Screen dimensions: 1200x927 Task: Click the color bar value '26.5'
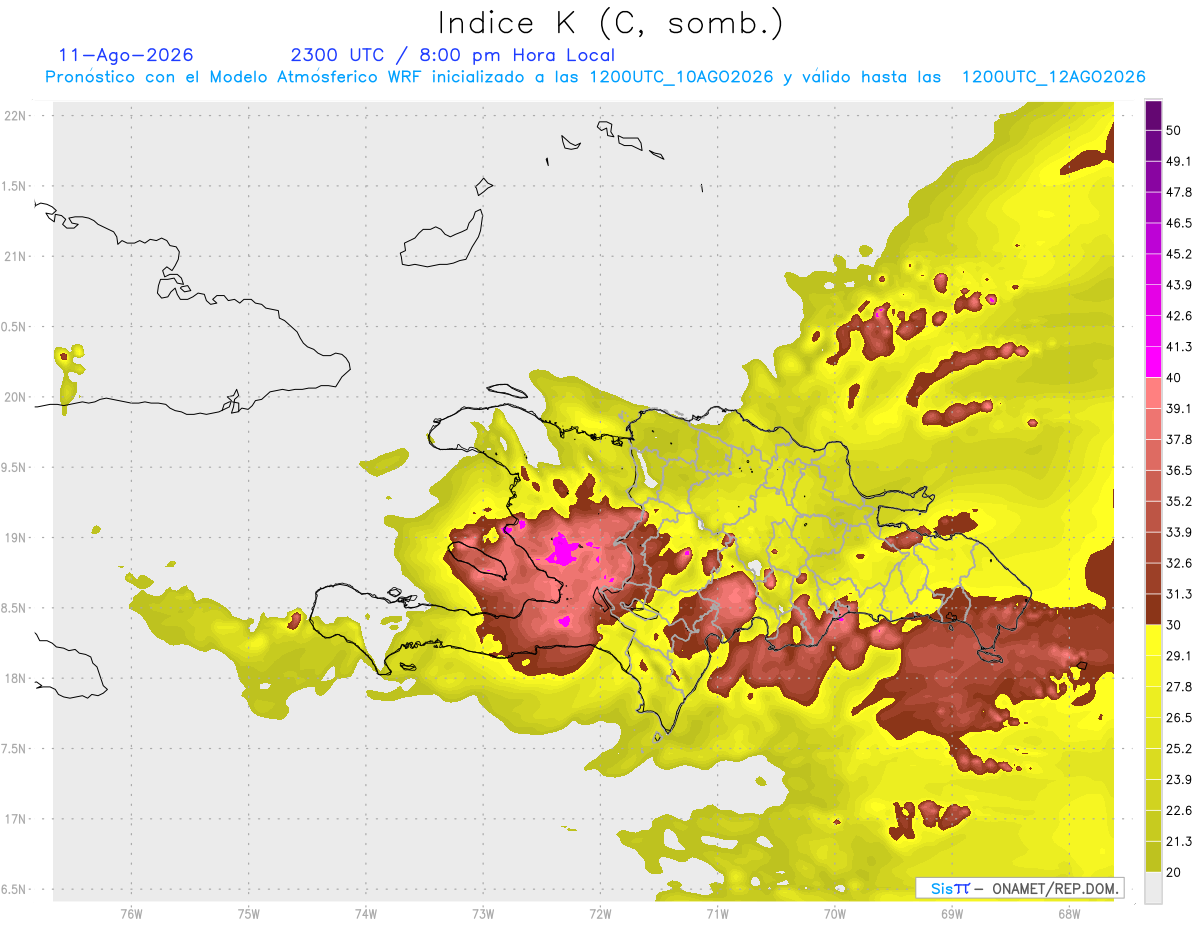[x=1179, y=718]
